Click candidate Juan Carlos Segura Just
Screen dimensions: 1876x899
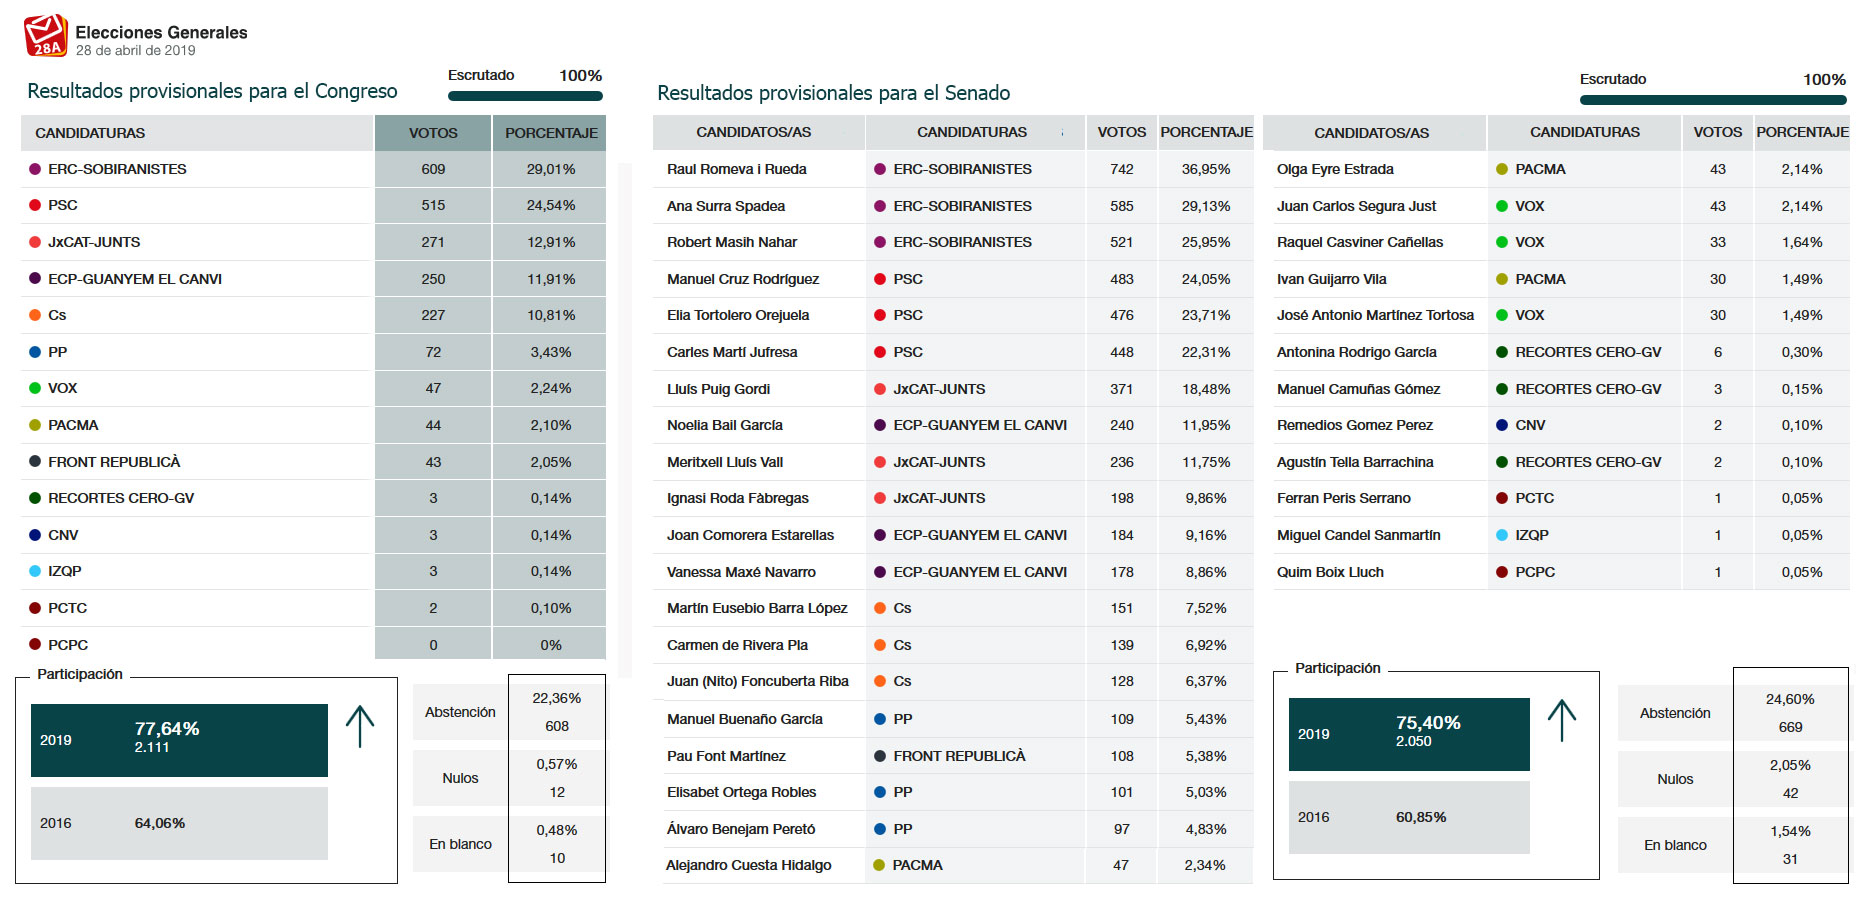pyautogui.click(x=1356, y=206)
